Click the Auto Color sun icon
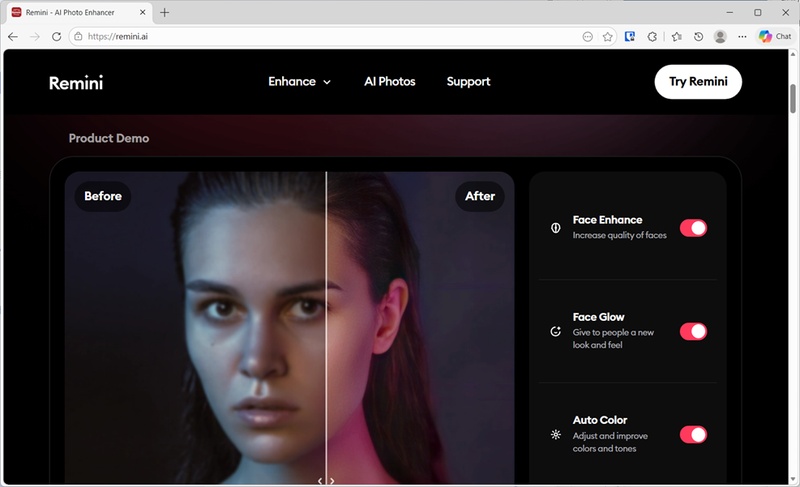800x487 pixels. [x=556, y=434]
